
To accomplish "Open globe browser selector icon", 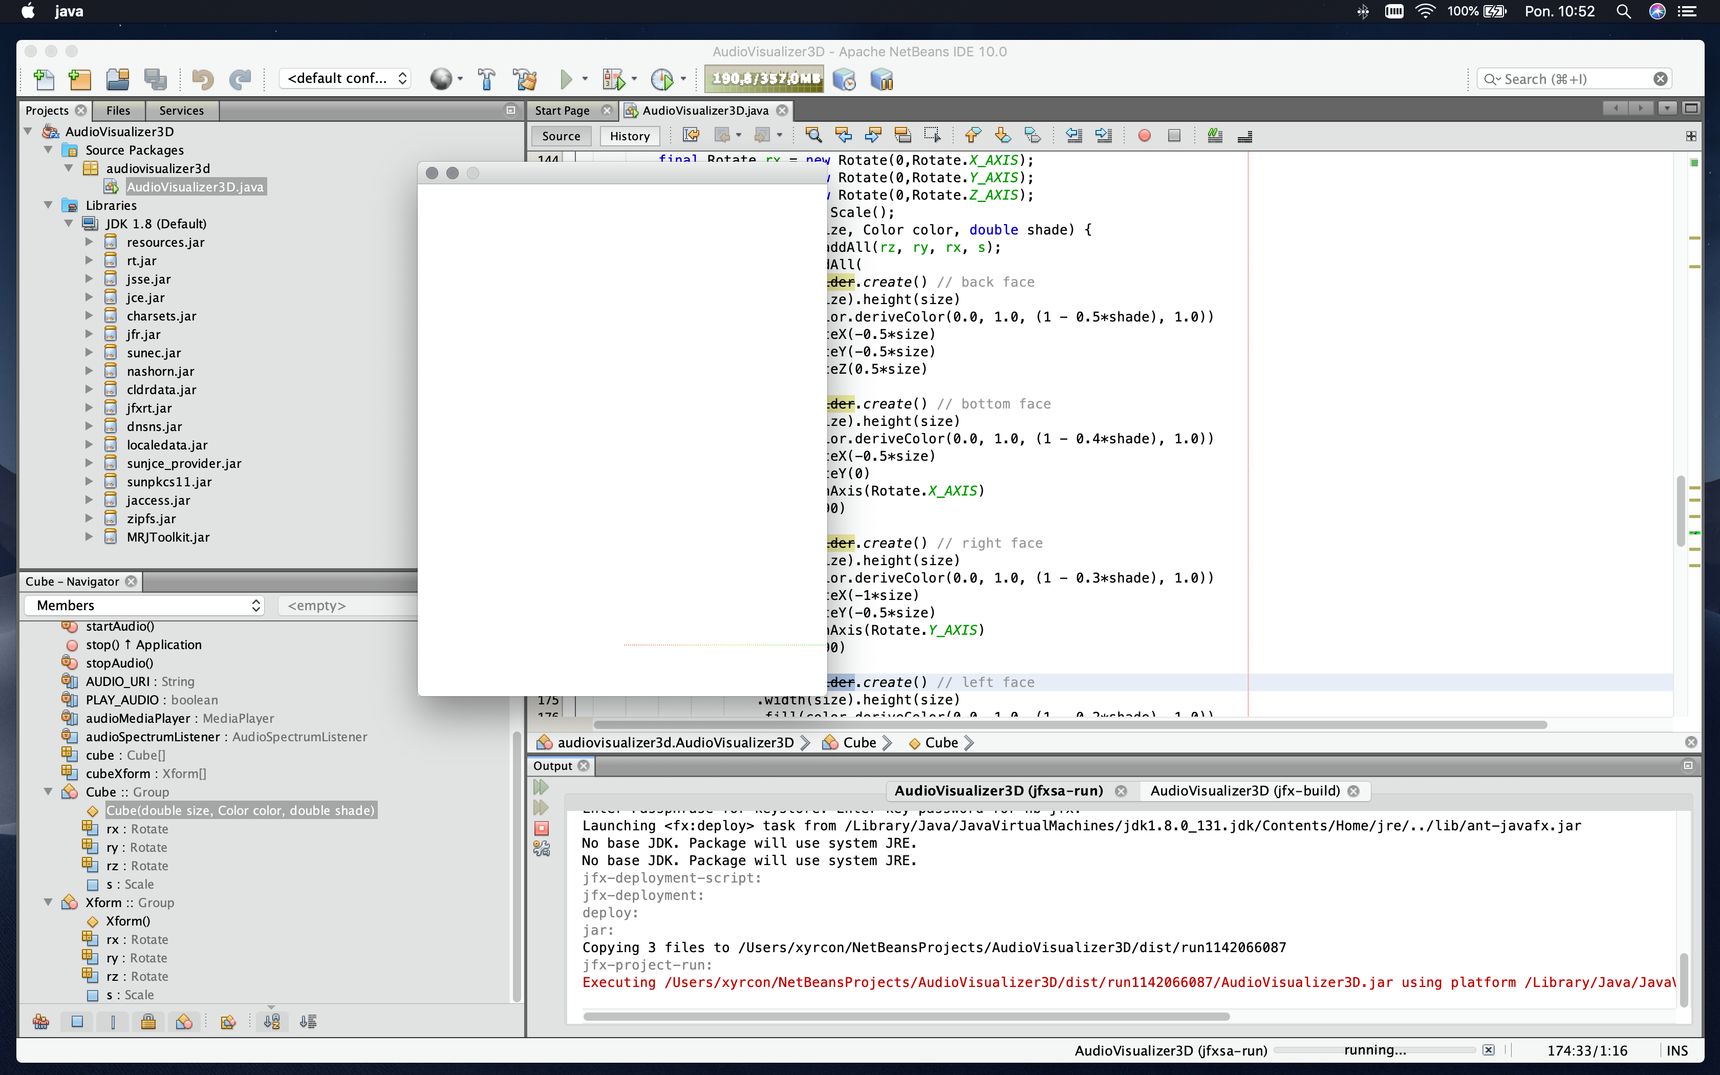I will (441, 79).
